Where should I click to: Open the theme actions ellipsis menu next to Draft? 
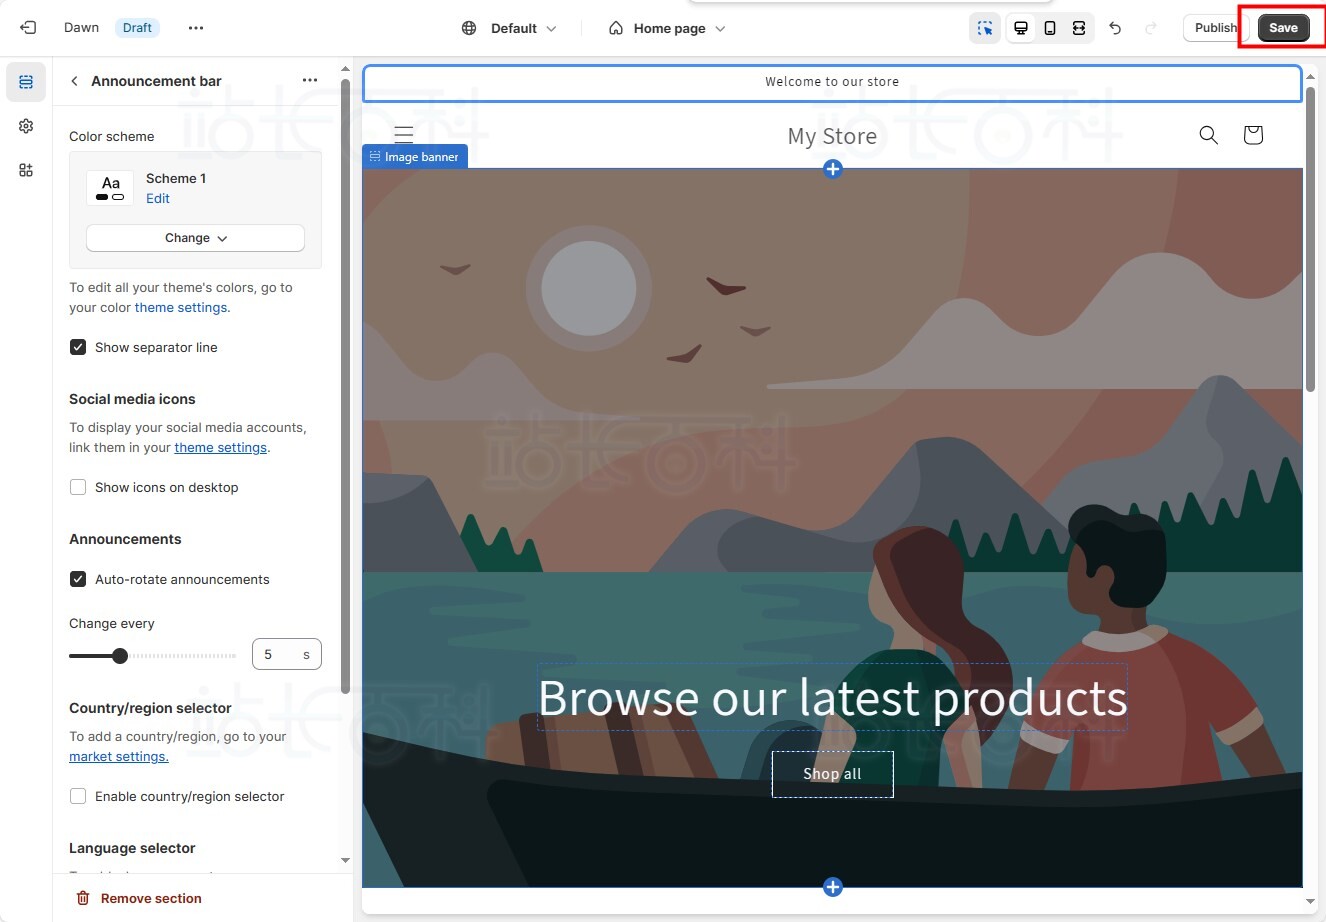tap(196, 28)
